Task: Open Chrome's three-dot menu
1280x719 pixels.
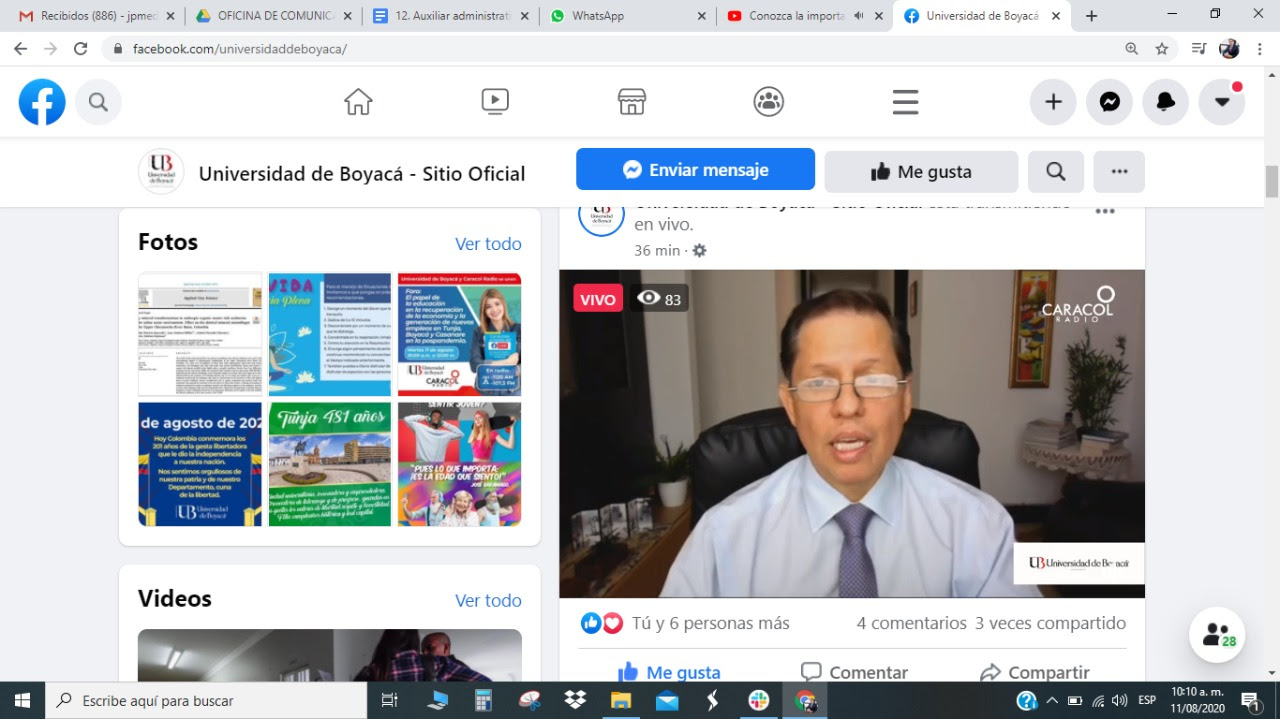Action: click(x=1260, y=48)
